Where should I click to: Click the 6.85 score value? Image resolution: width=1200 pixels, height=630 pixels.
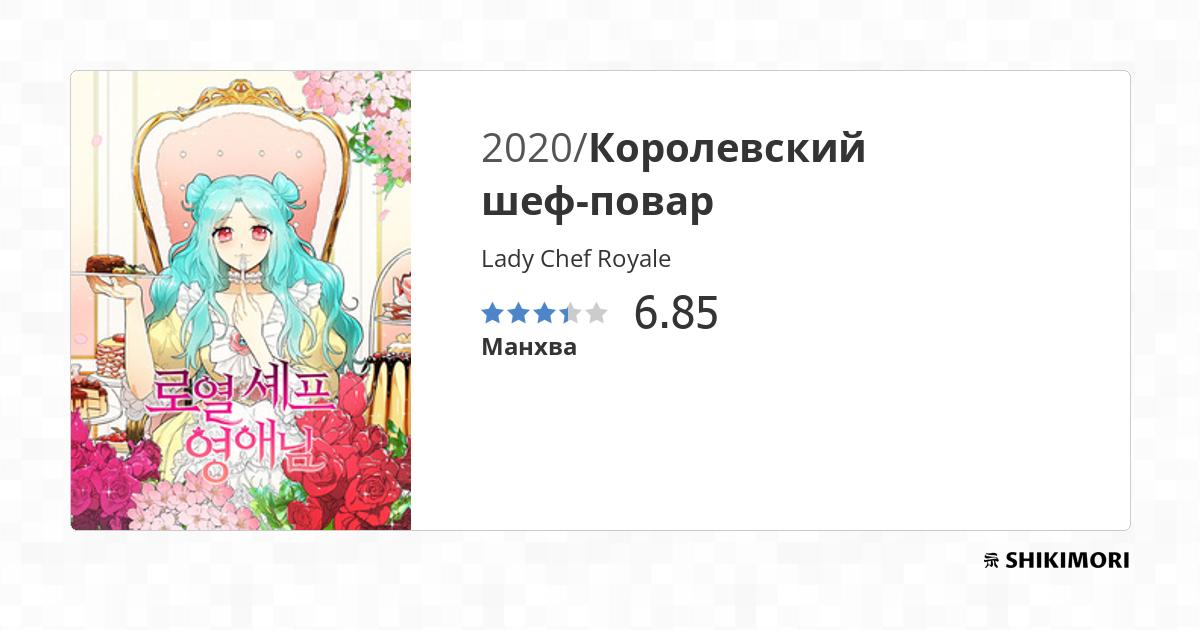point(676,313)
